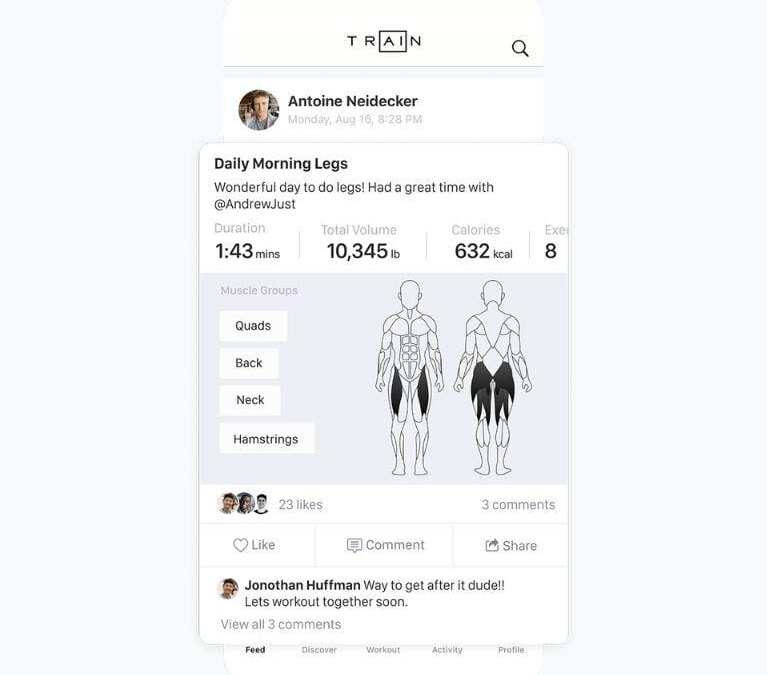The height and width of the screenshot is (675, 767).
Task: Open the @AndrewJust mention
Action: pos(255,204)
